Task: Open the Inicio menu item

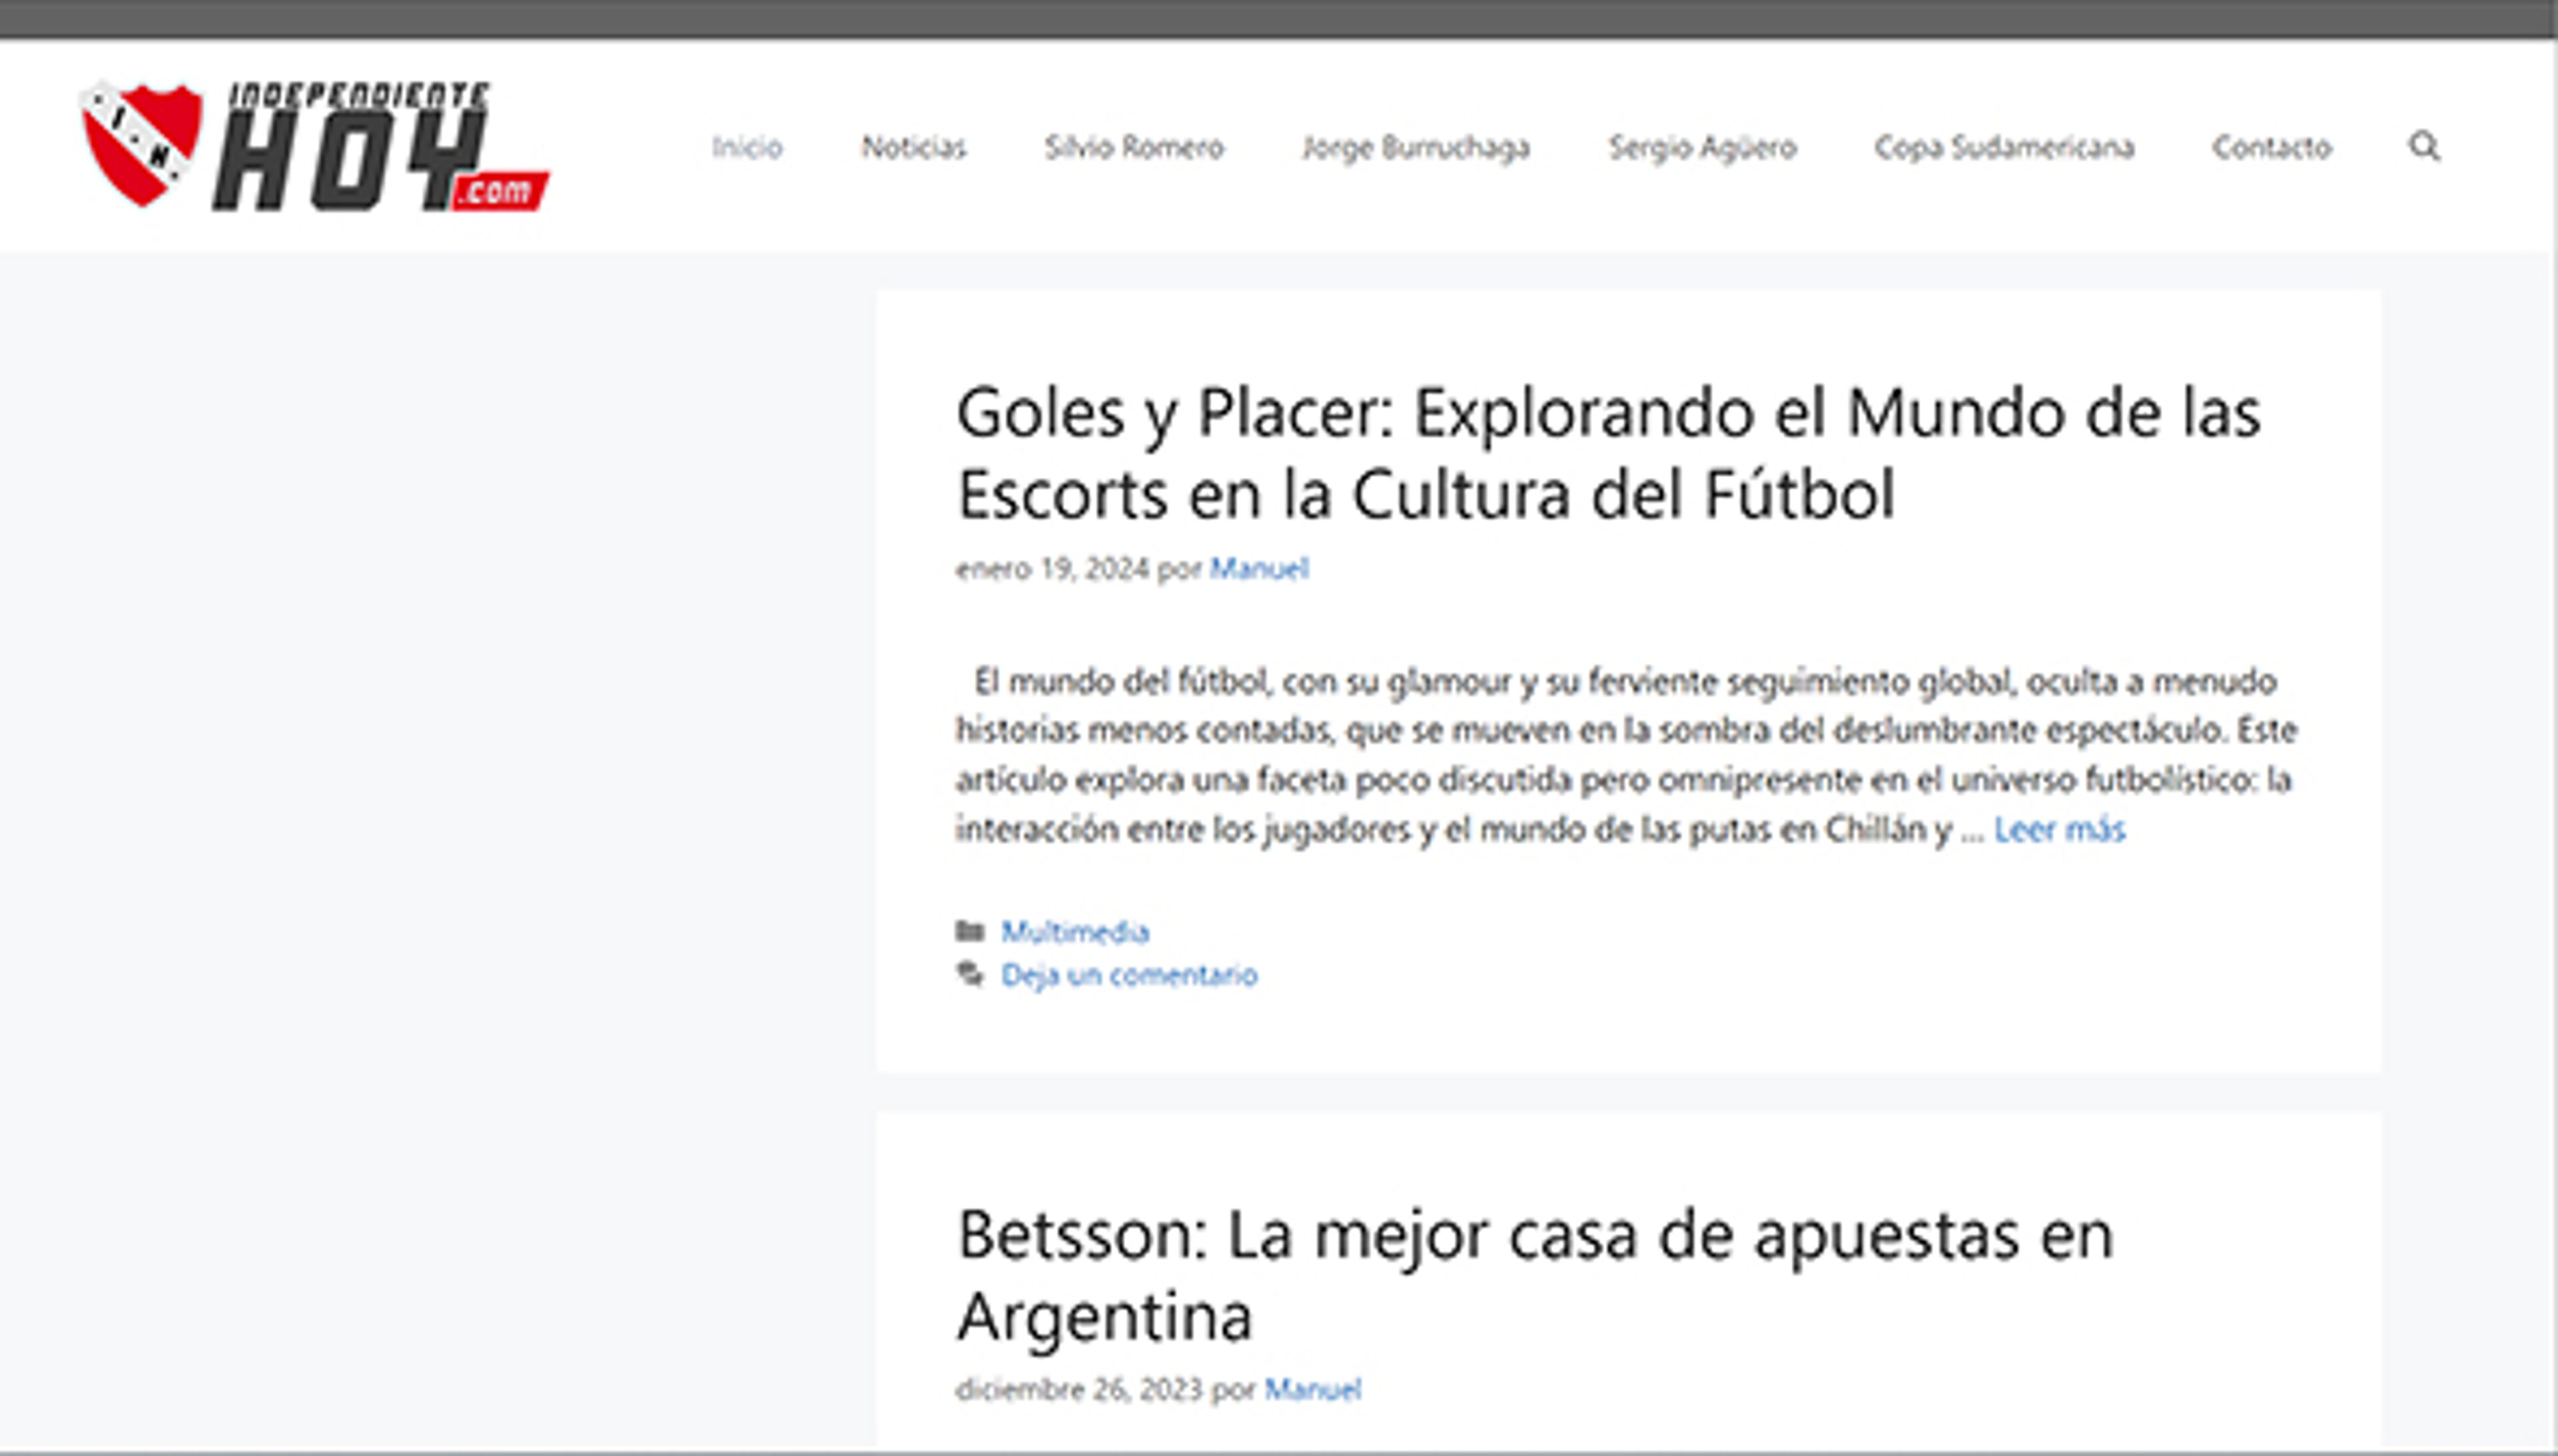Action: [x=747, y=148]
